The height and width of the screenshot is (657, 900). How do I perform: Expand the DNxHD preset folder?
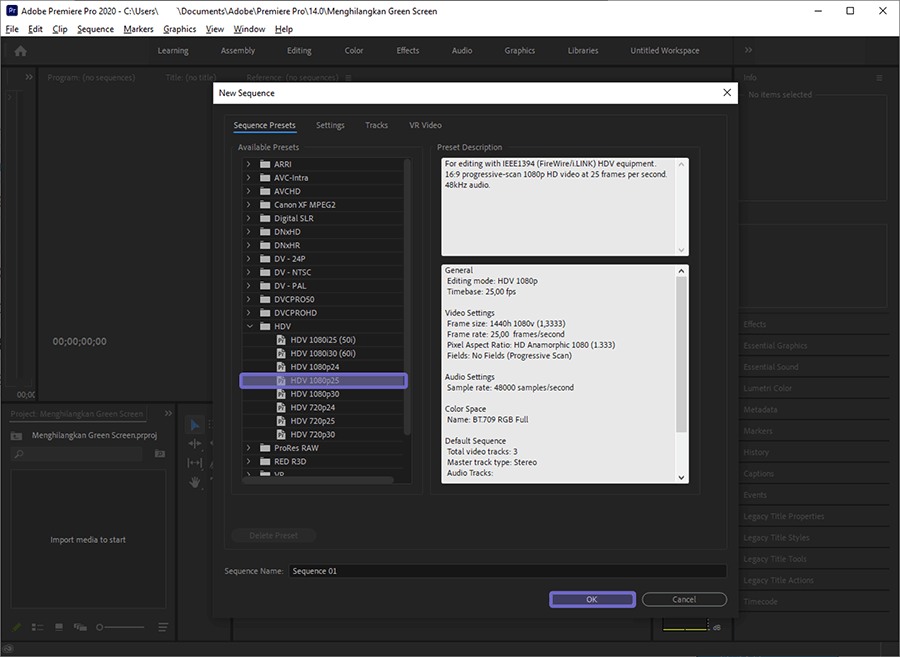[x=249, y=231]
